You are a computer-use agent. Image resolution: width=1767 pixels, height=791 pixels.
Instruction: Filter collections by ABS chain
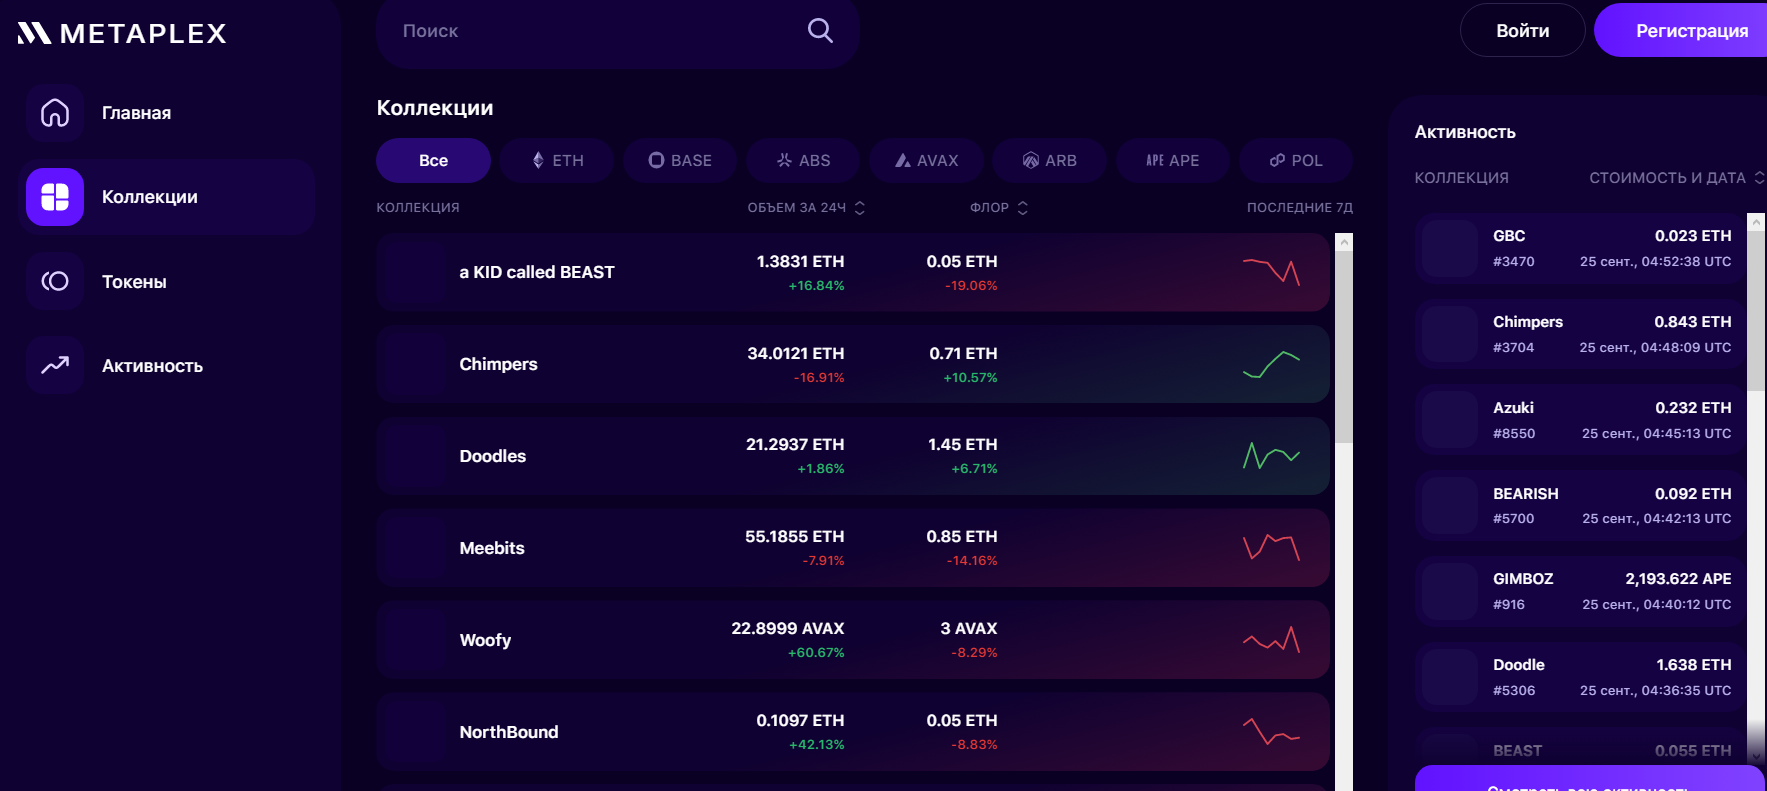pyautogui.click(x=803, y=160)
